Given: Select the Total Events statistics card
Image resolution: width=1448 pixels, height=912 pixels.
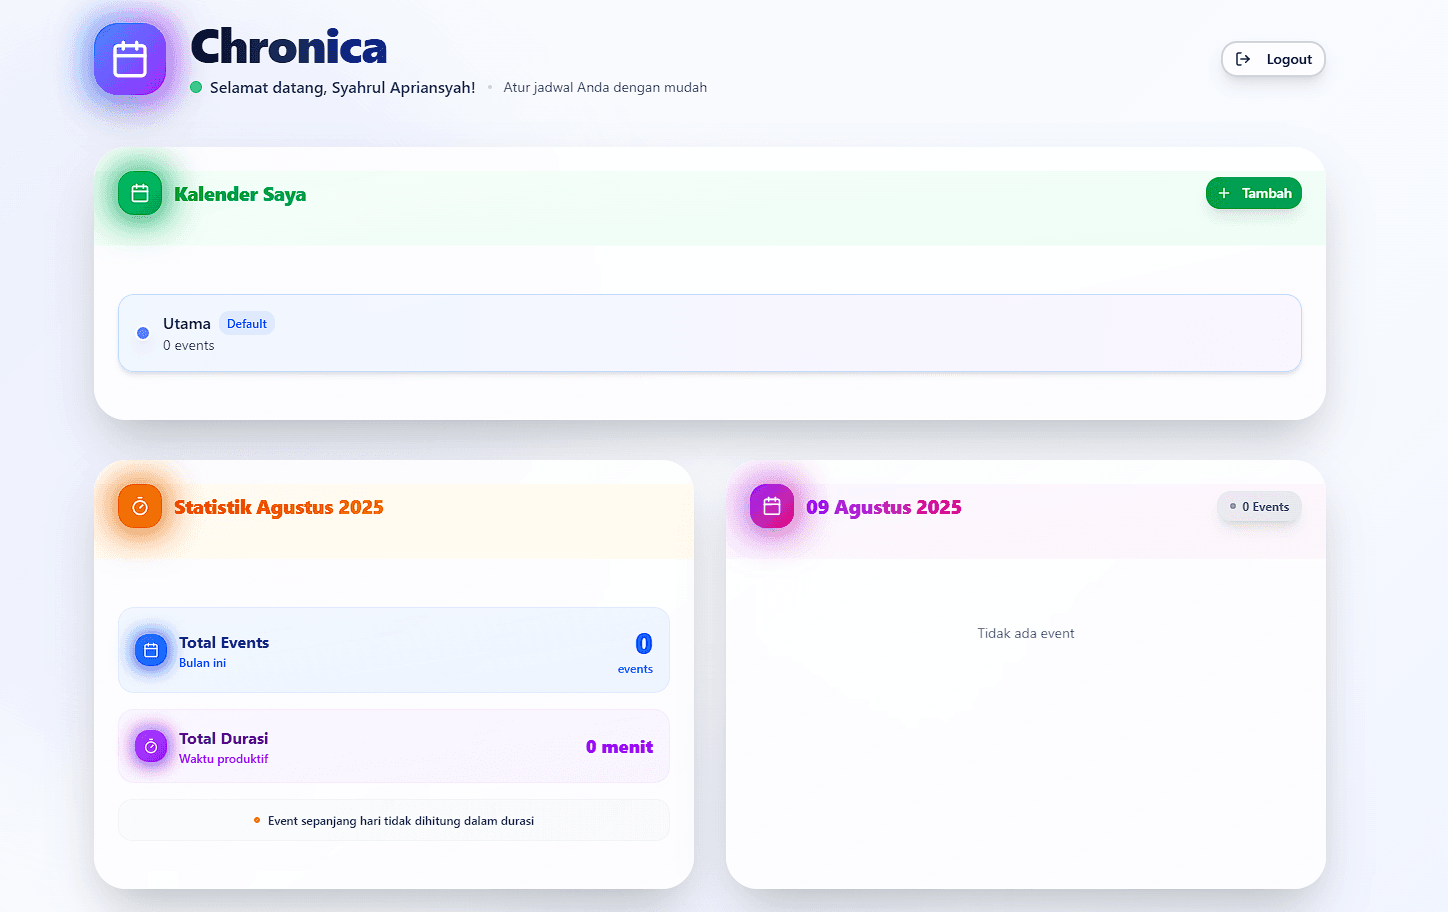Looking at the screenshot, I should click(394, 650).
